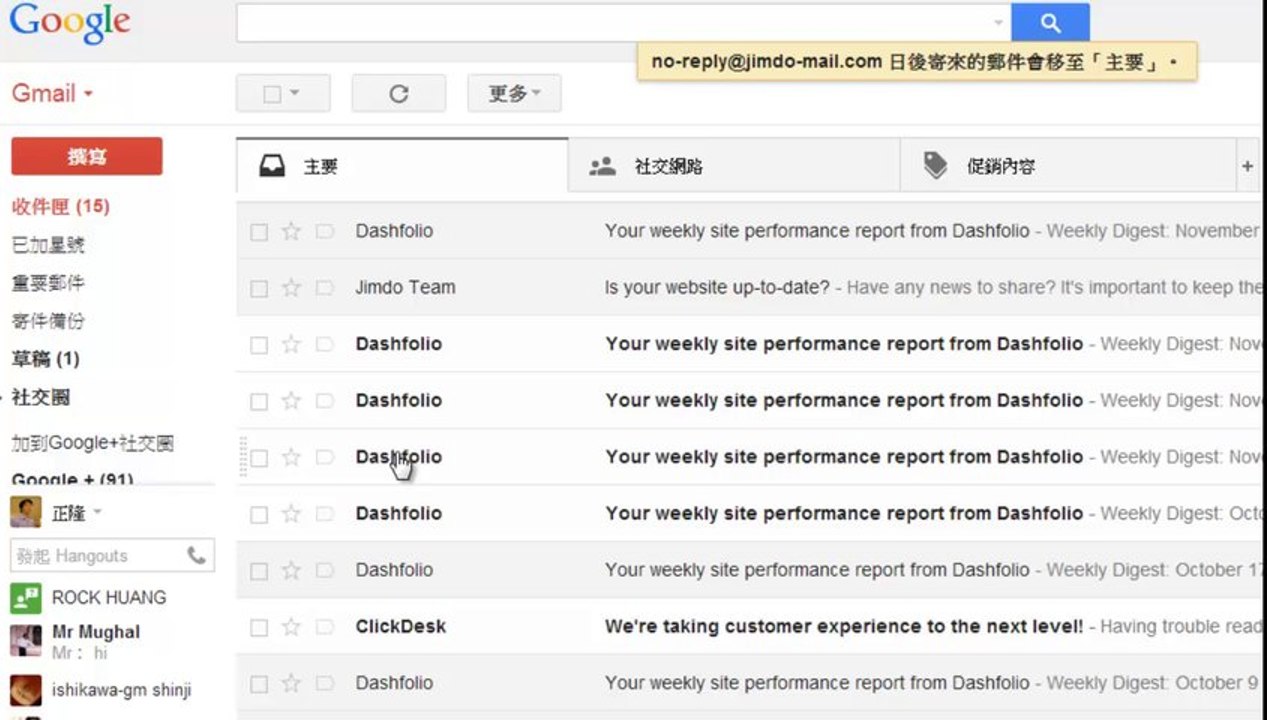Open the 已加星號 starred folder
1267x720 pixels.
click(x=48, y=245)
